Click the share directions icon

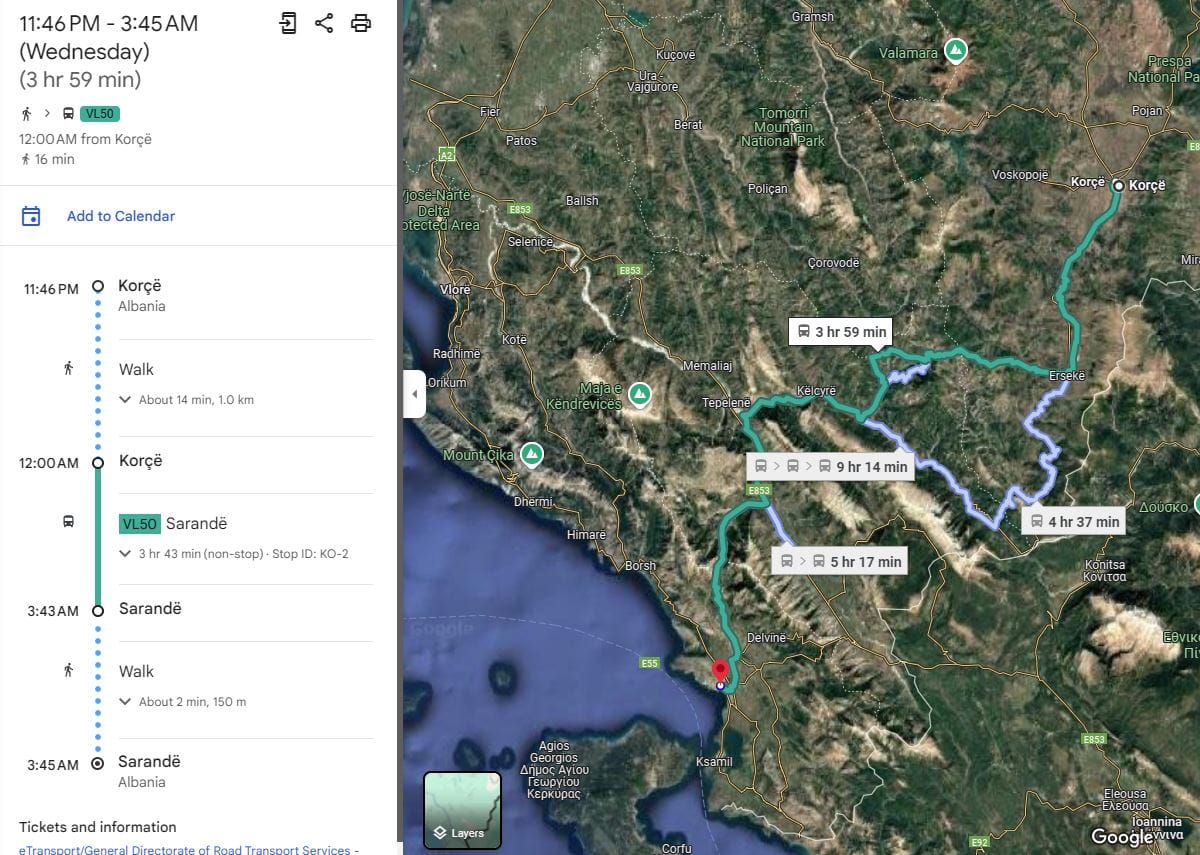(x=324, y=23)
